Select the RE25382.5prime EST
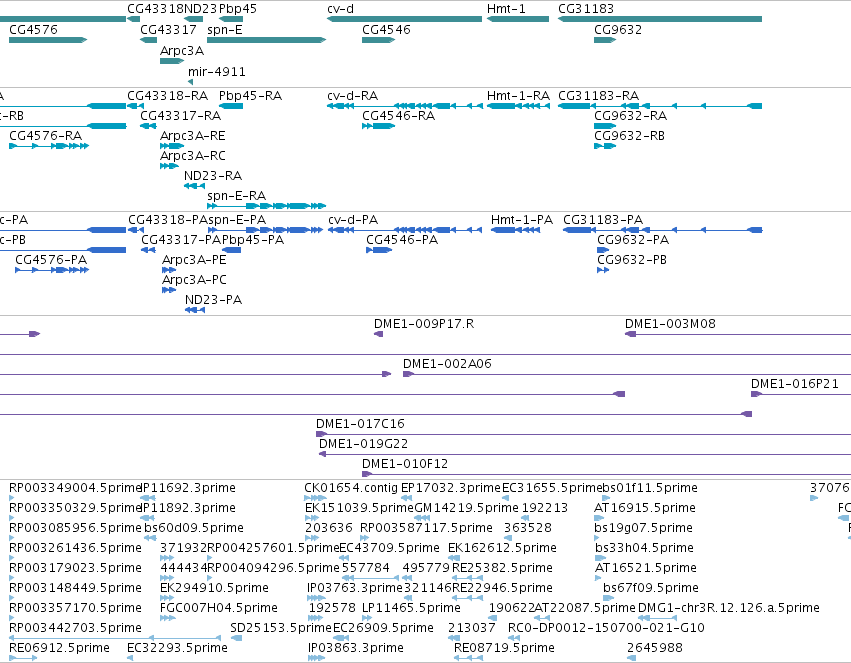 (x=469, y=578)
